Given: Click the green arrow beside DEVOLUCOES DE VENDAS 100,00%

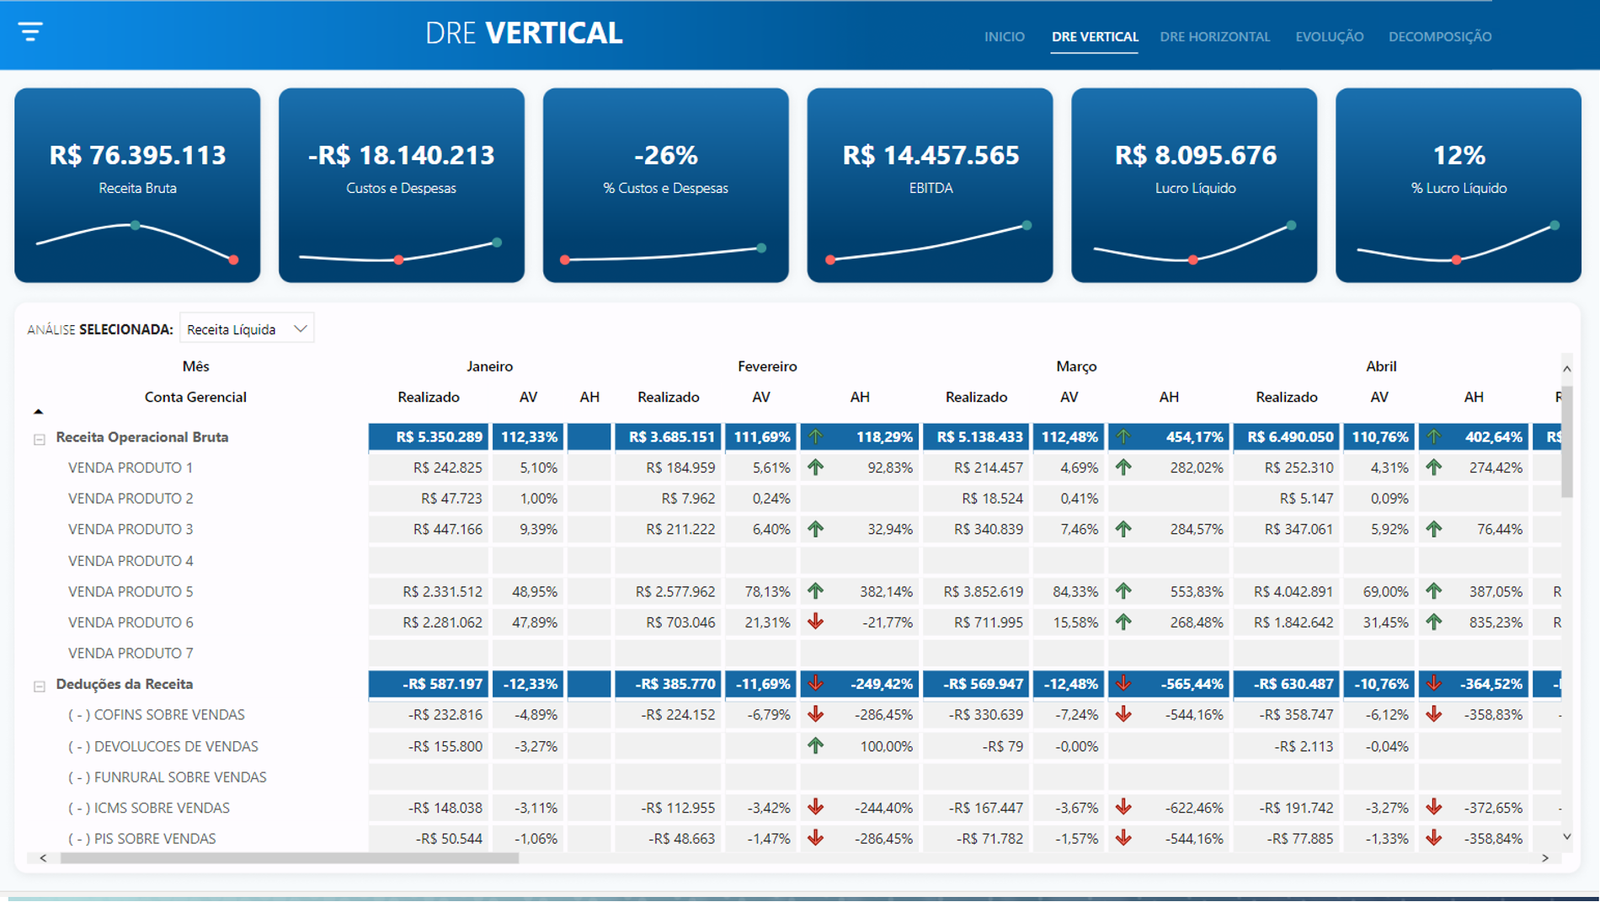Looking at the screenshot, I should [816, 745].
